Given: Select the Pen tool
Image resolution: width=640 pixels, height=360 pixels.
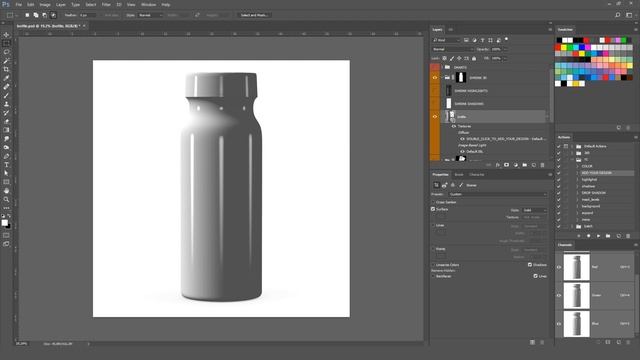Looking at the screenshot, I should [x=6, y=156].
